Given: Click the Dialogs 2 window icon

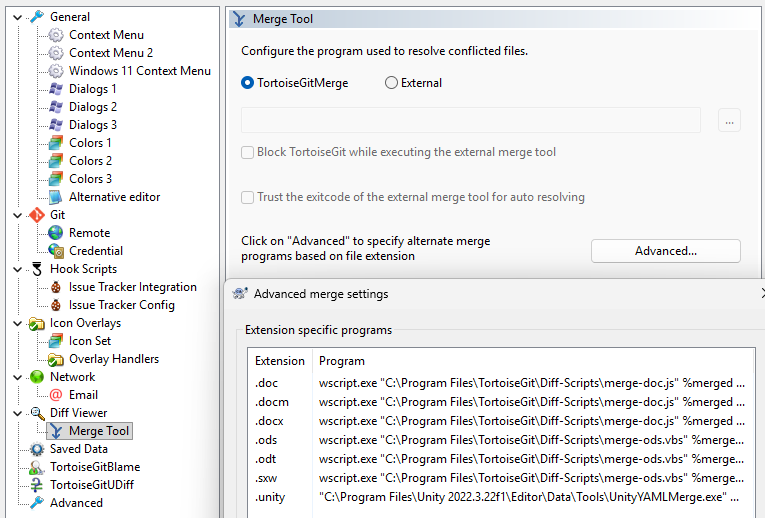Looking at the screenshot, I should click(56, 107).
